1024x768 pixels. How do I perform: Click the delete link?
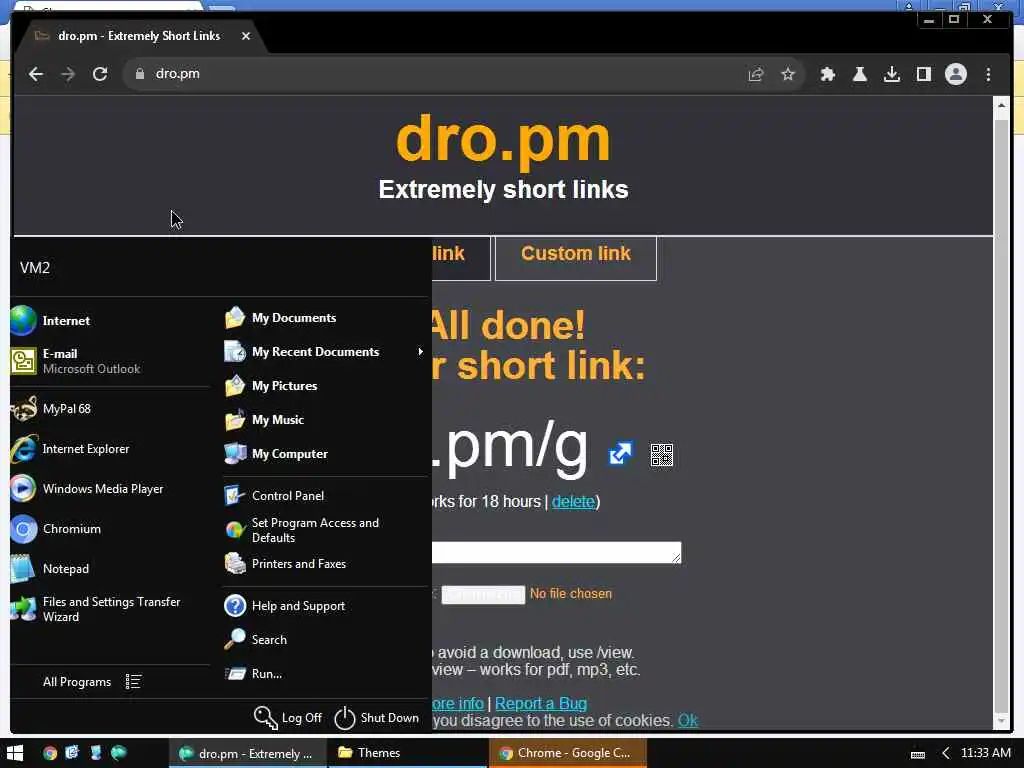coord(573,502)
